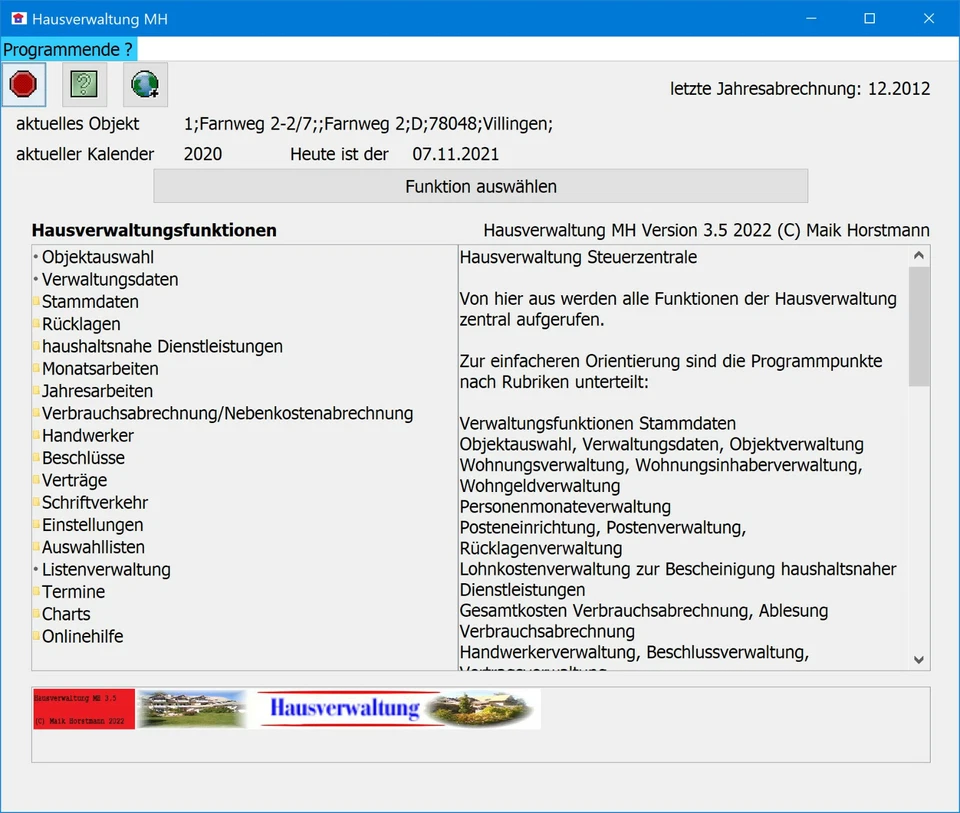
Task: Click the yellow folder icon beside Charts
Action: (x=35, y=614)
